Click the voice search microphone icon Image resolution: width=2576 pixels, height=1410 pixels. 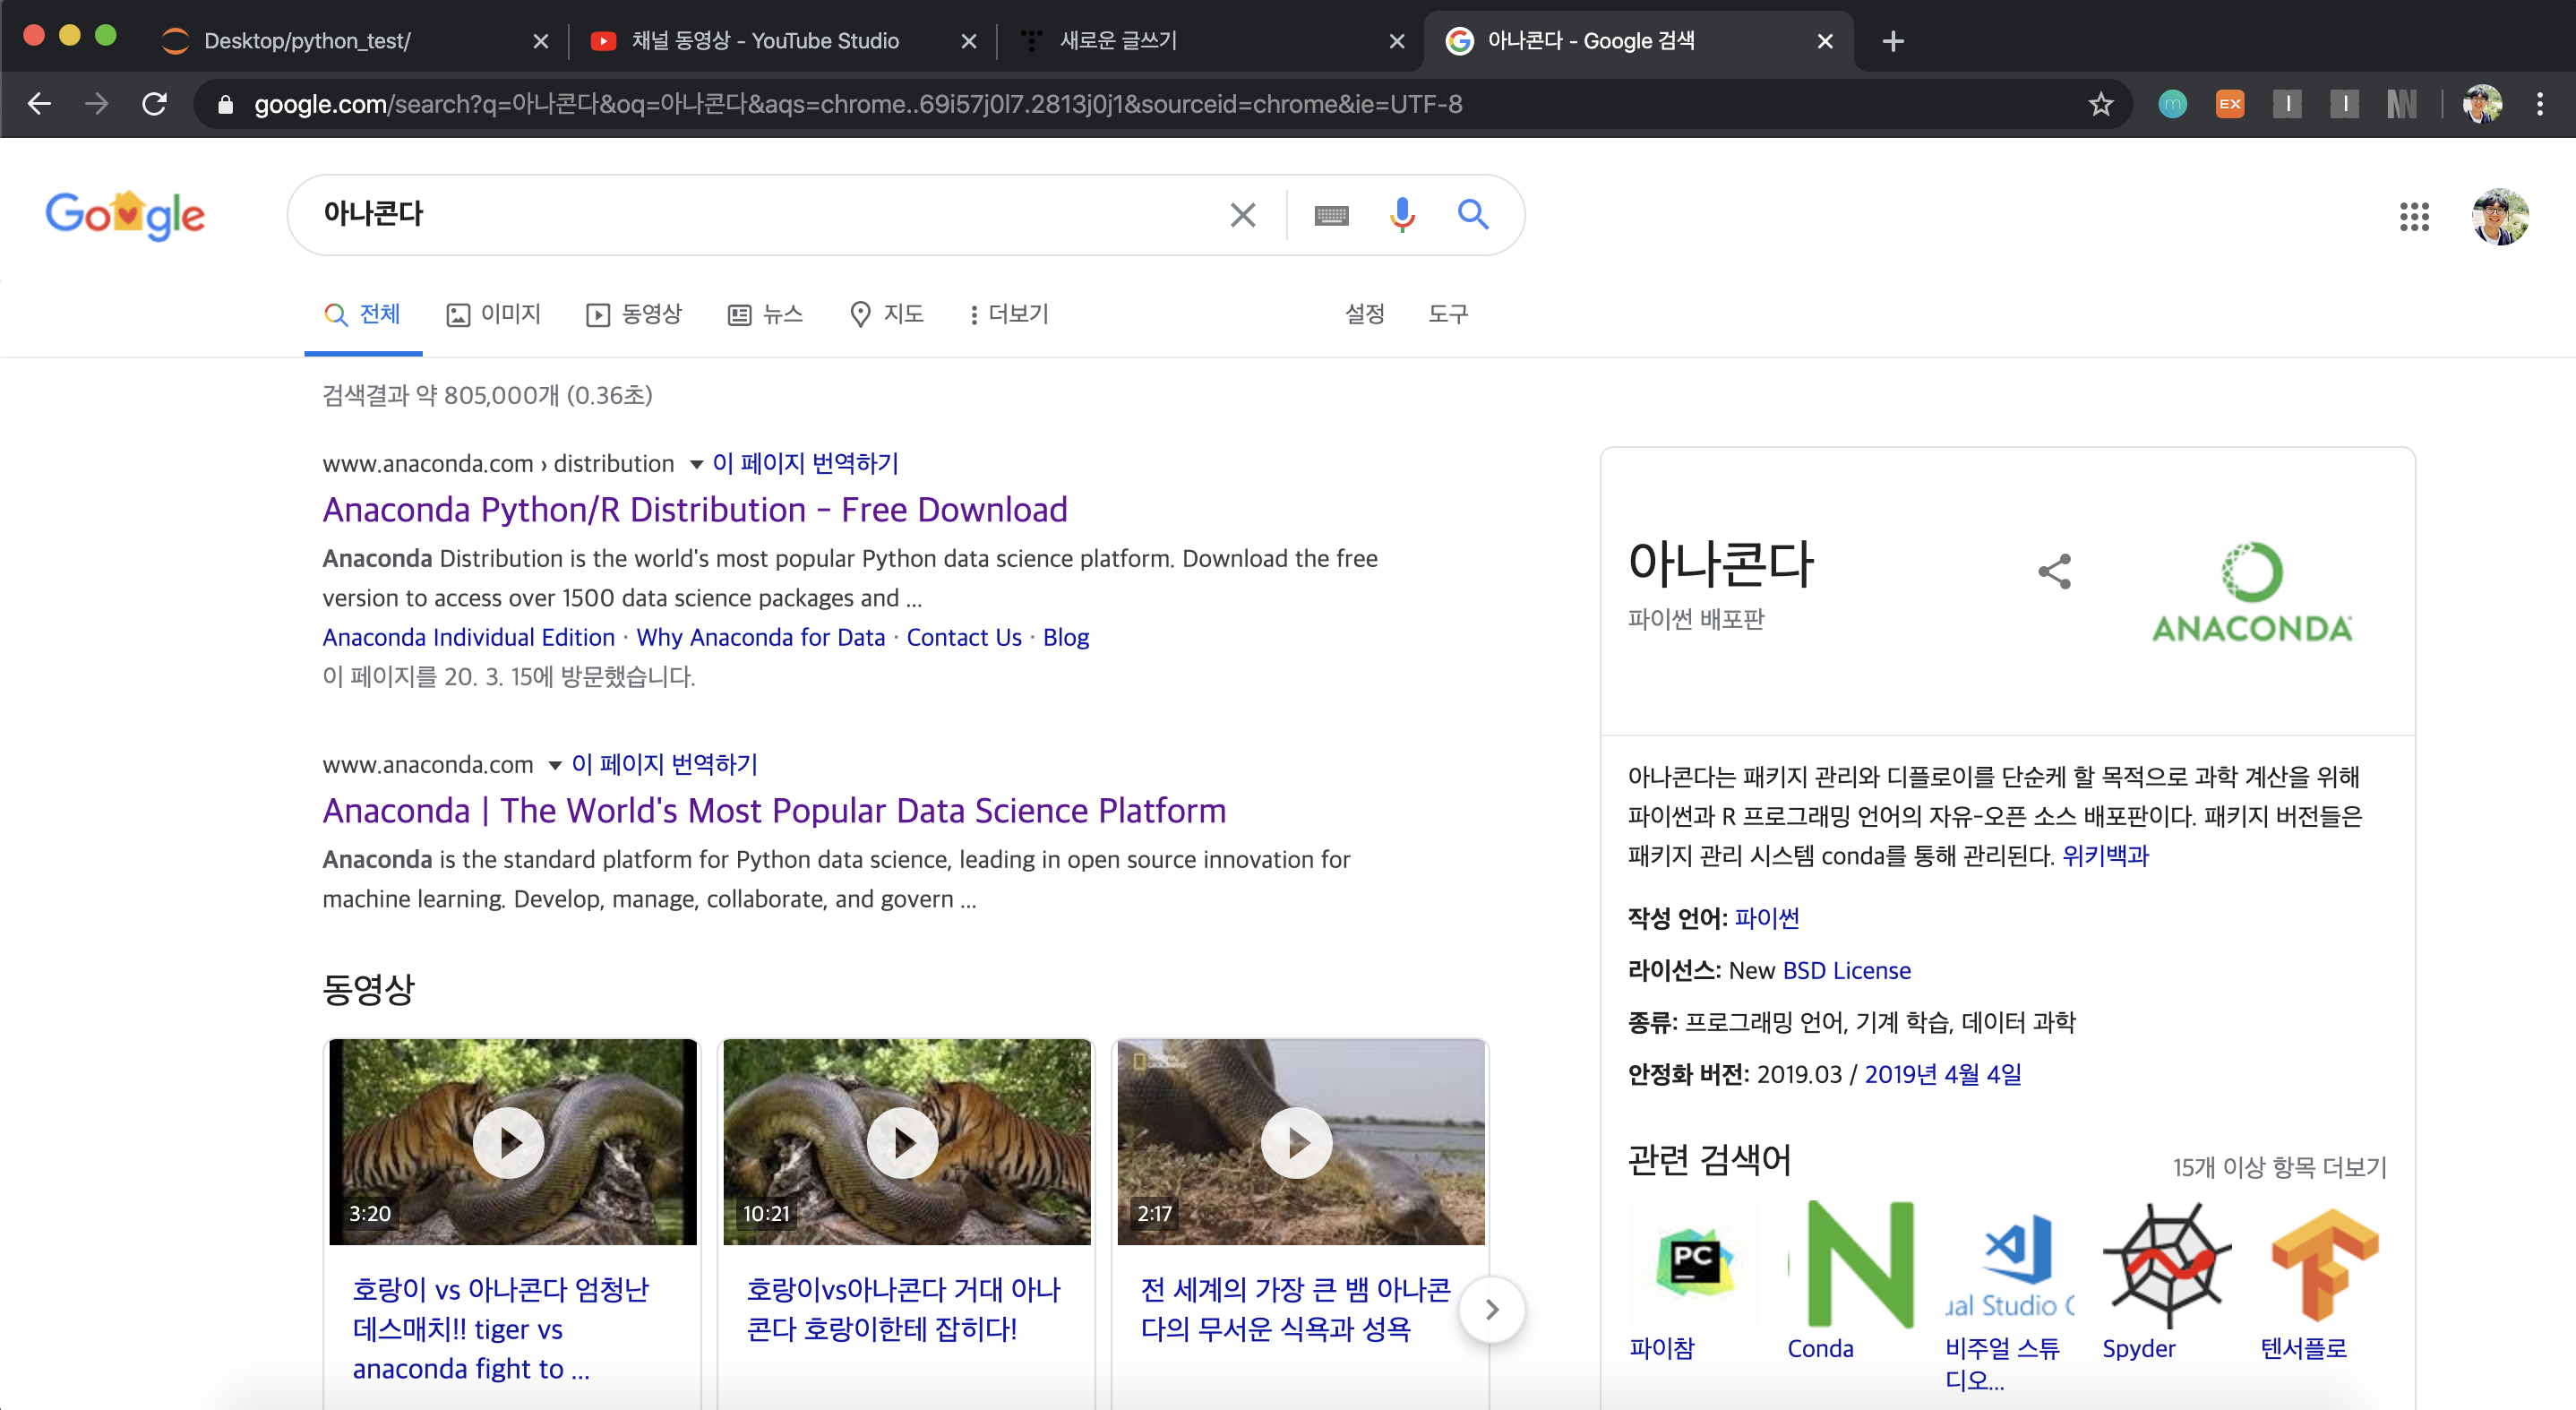1402,214
